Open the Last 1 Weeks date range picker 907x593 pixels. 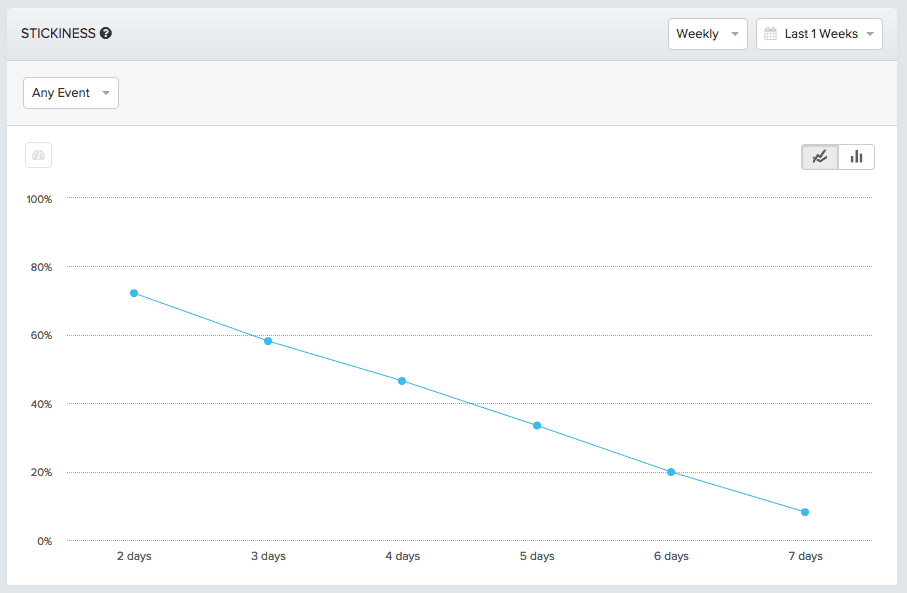click(819, 33)
